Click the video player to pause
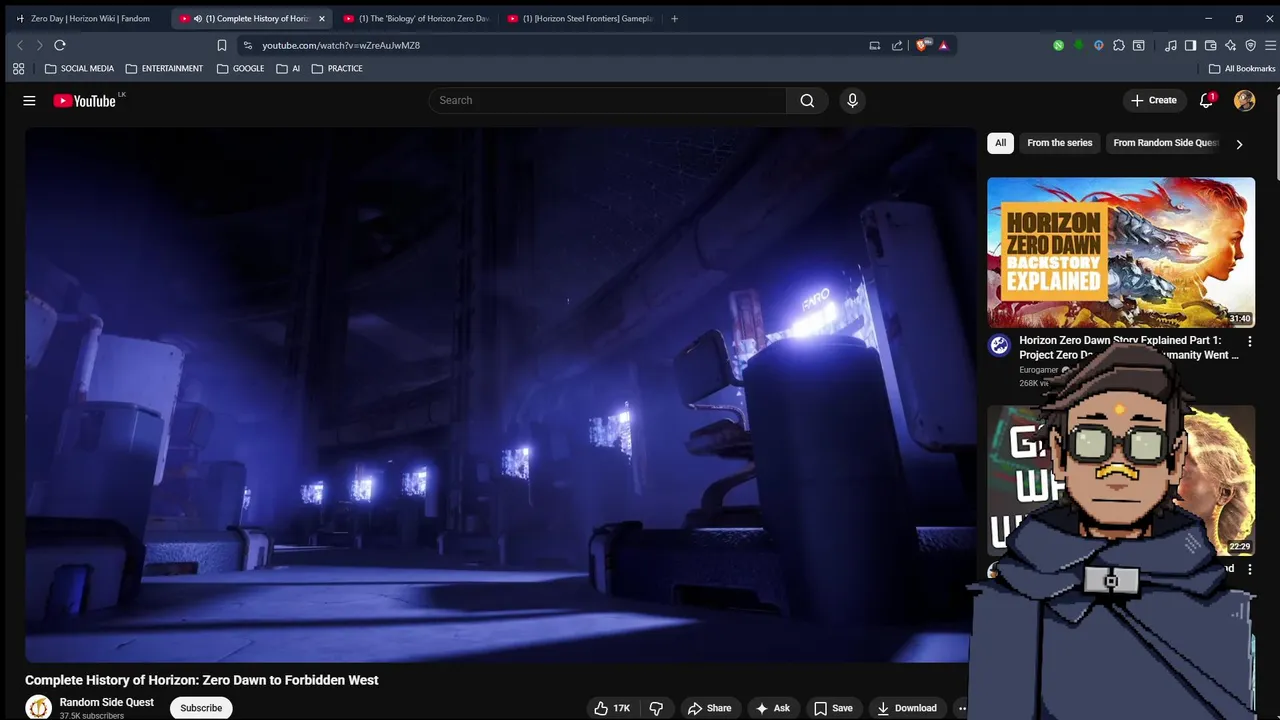The image size is (1280, 720). tap(498, 395)
